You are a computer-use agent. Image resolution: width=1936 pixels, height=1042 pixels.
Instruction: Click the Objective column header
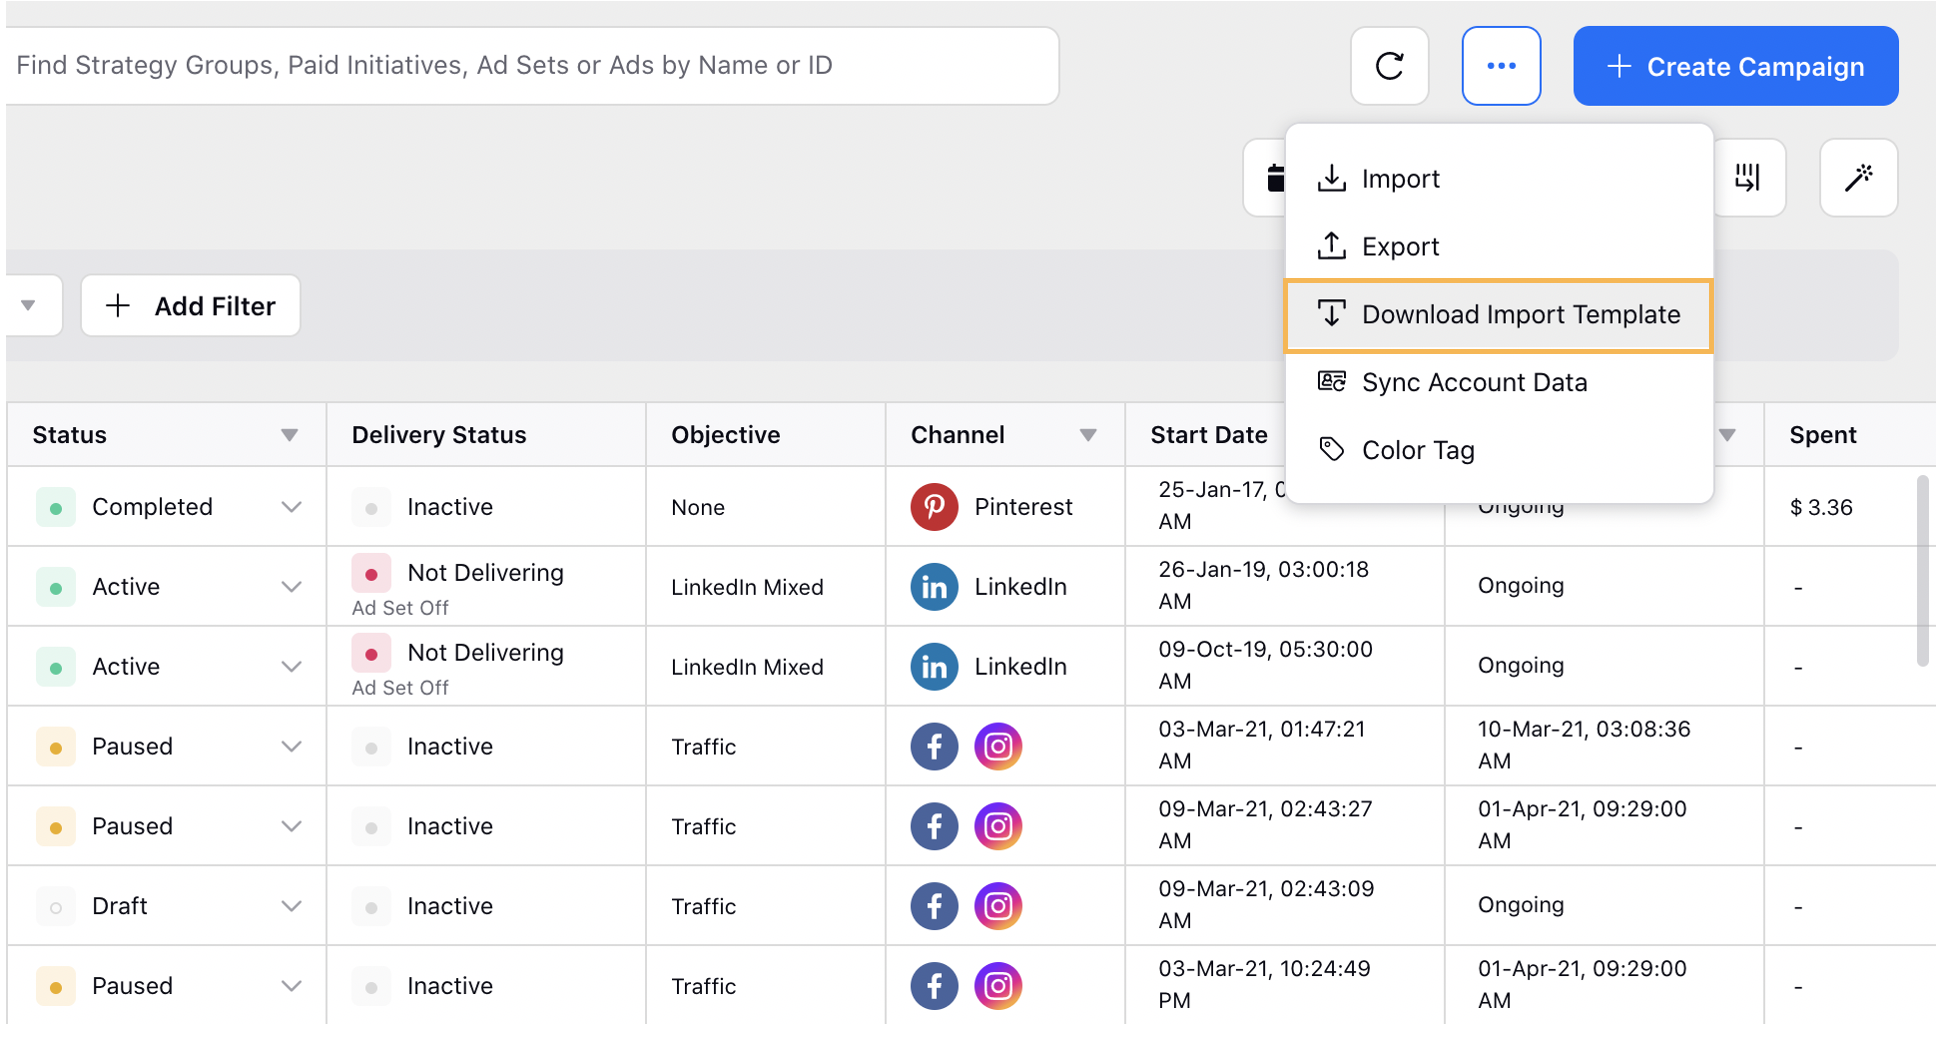(726, 435)
